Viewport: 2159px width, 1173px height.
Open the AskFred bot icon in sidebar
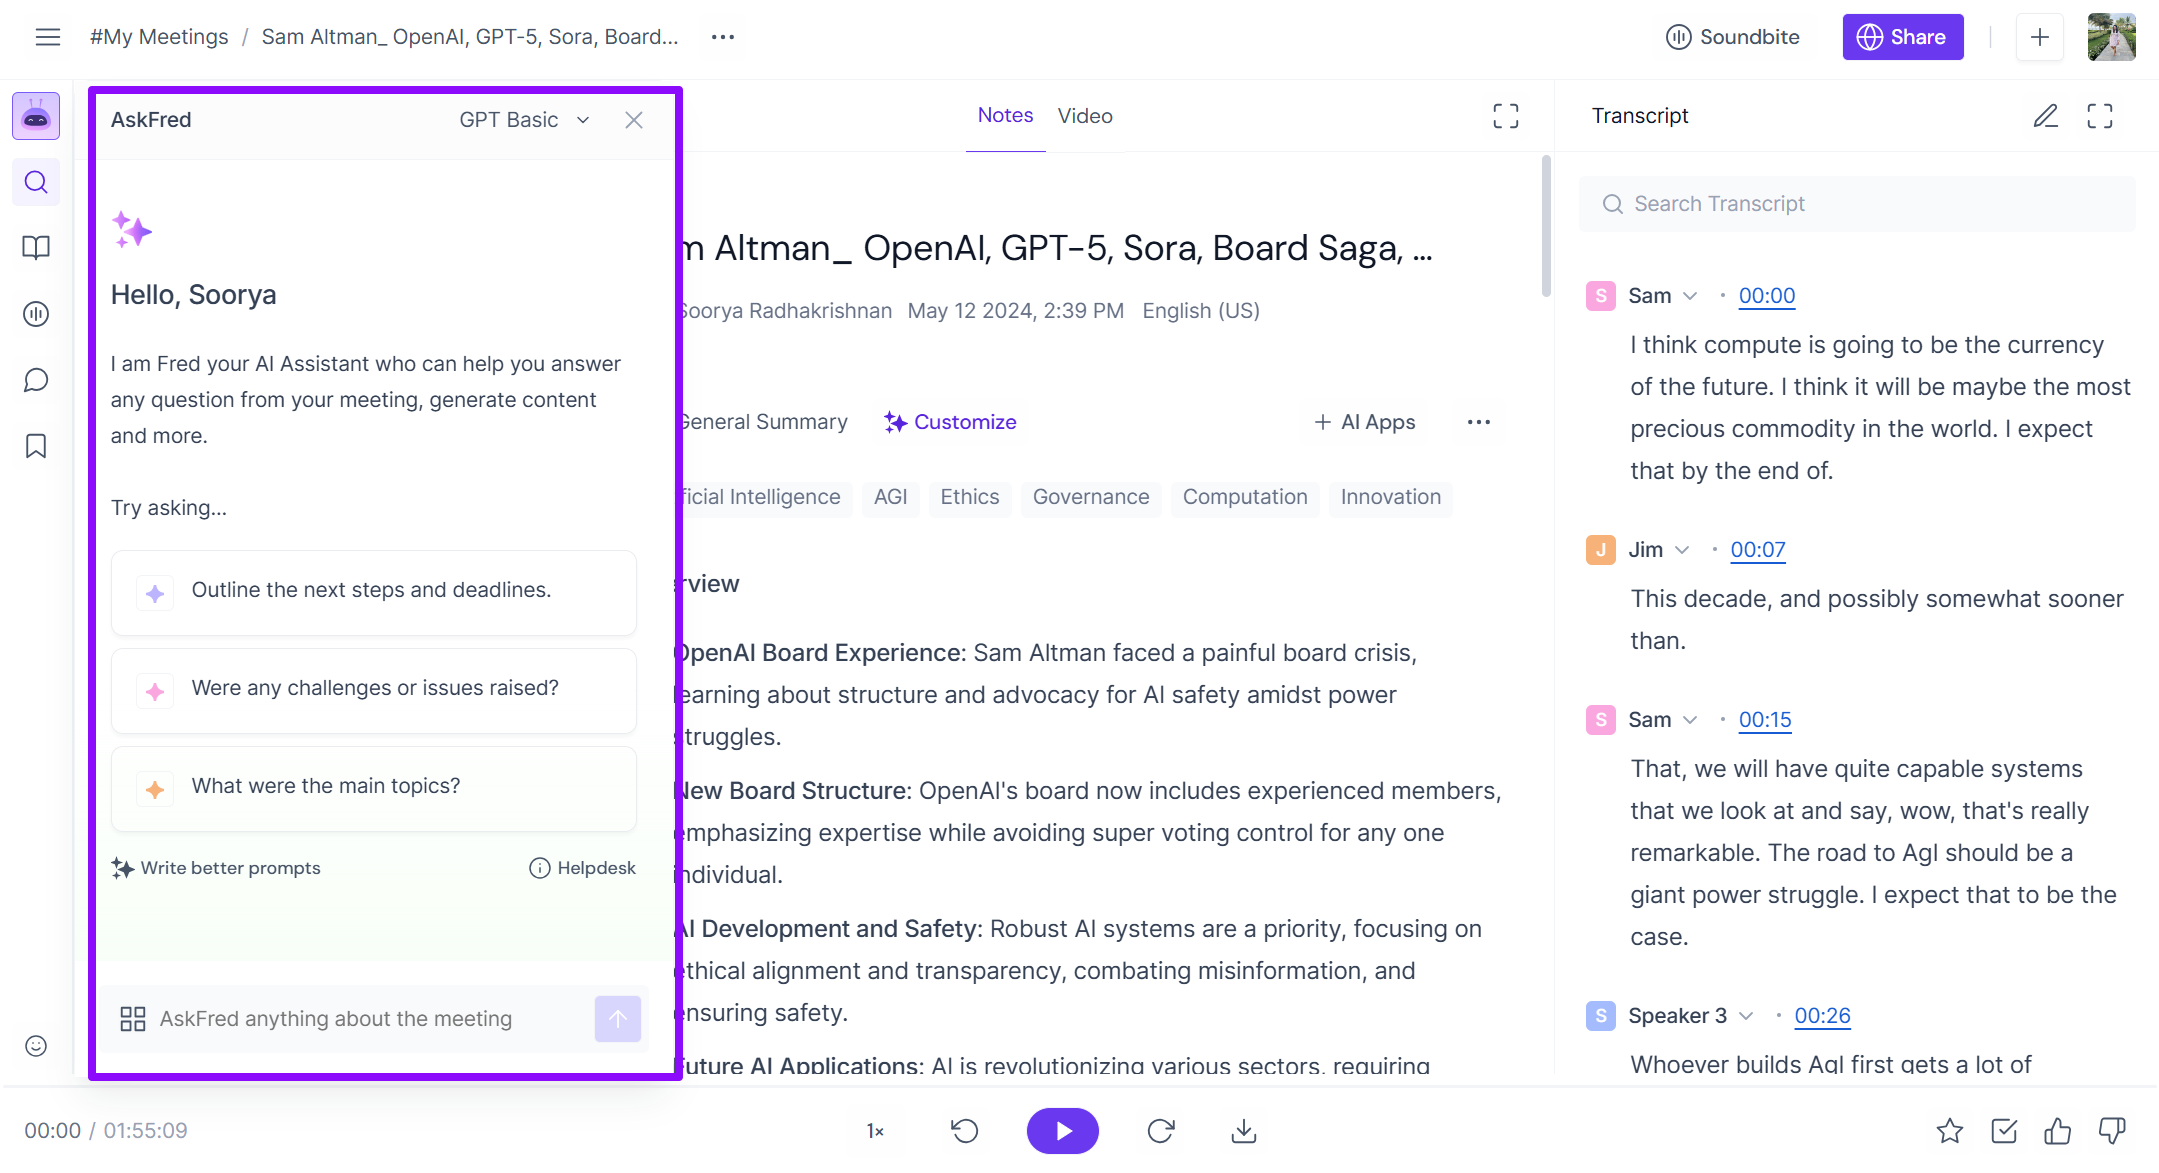coord(36,117)
